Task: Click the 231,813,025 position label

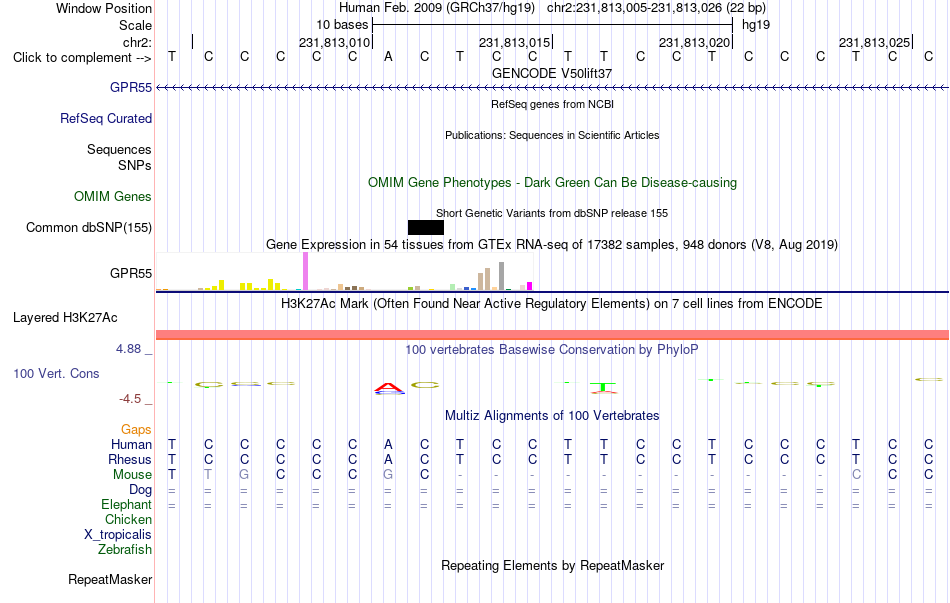Action: coord(874,42)
